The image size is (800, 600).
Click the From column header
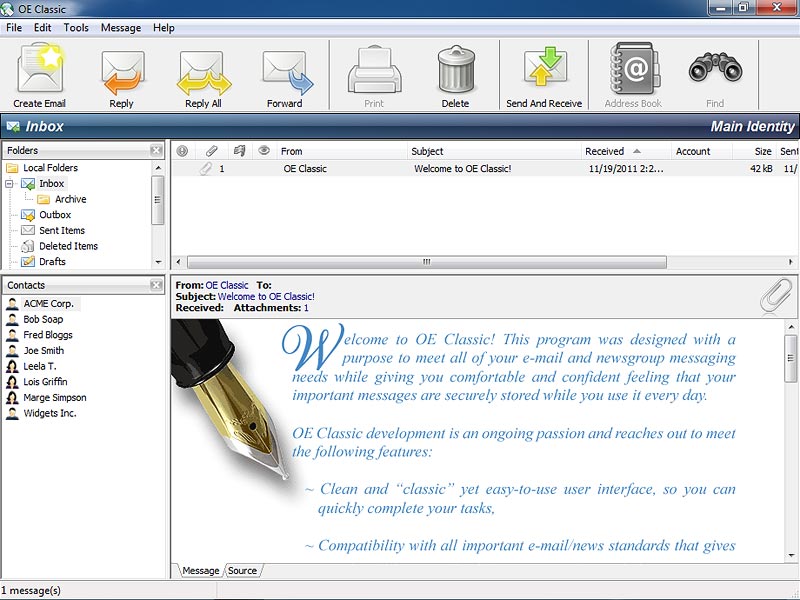(341, 151)
